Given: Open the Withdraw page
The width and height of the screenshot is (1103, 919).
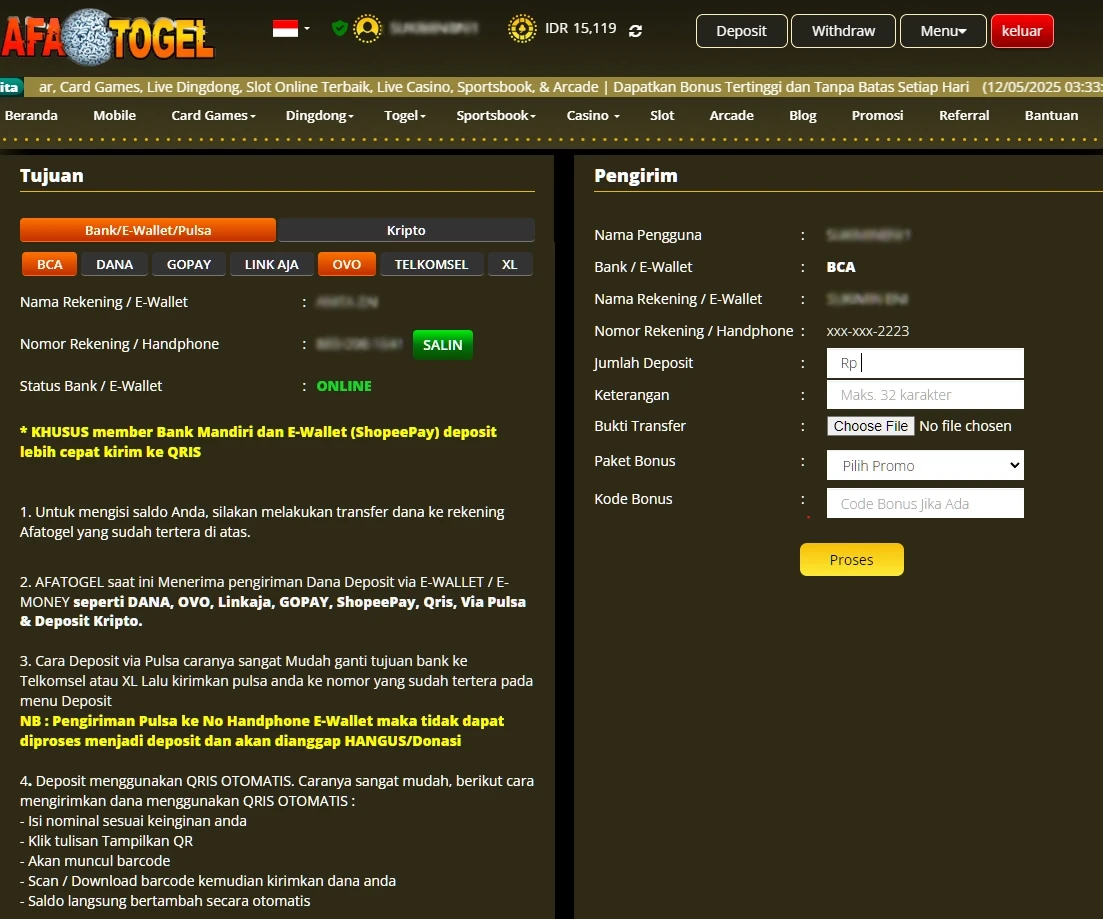Looking at the screenshot, I should 843,31.
